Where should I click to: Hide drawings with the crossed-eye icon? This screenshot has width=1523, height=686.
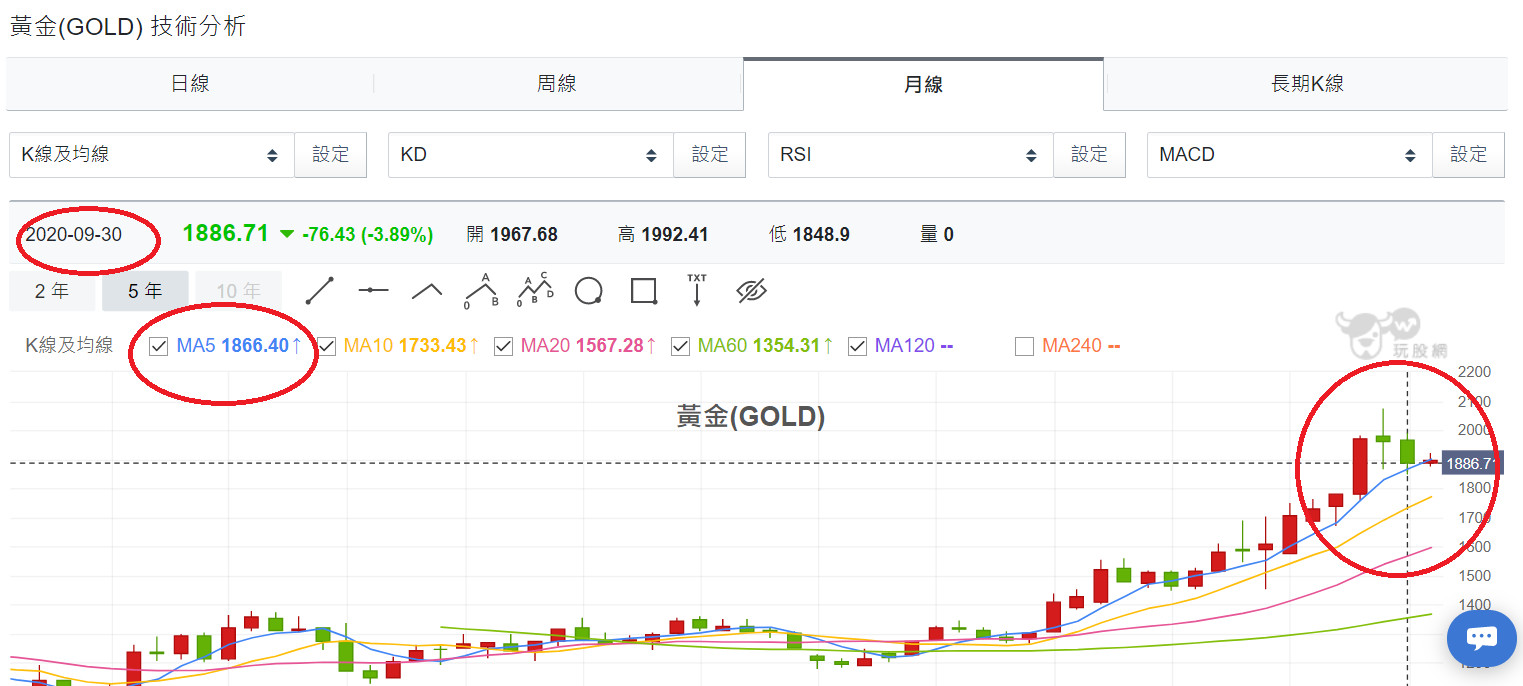coord(751,291)
